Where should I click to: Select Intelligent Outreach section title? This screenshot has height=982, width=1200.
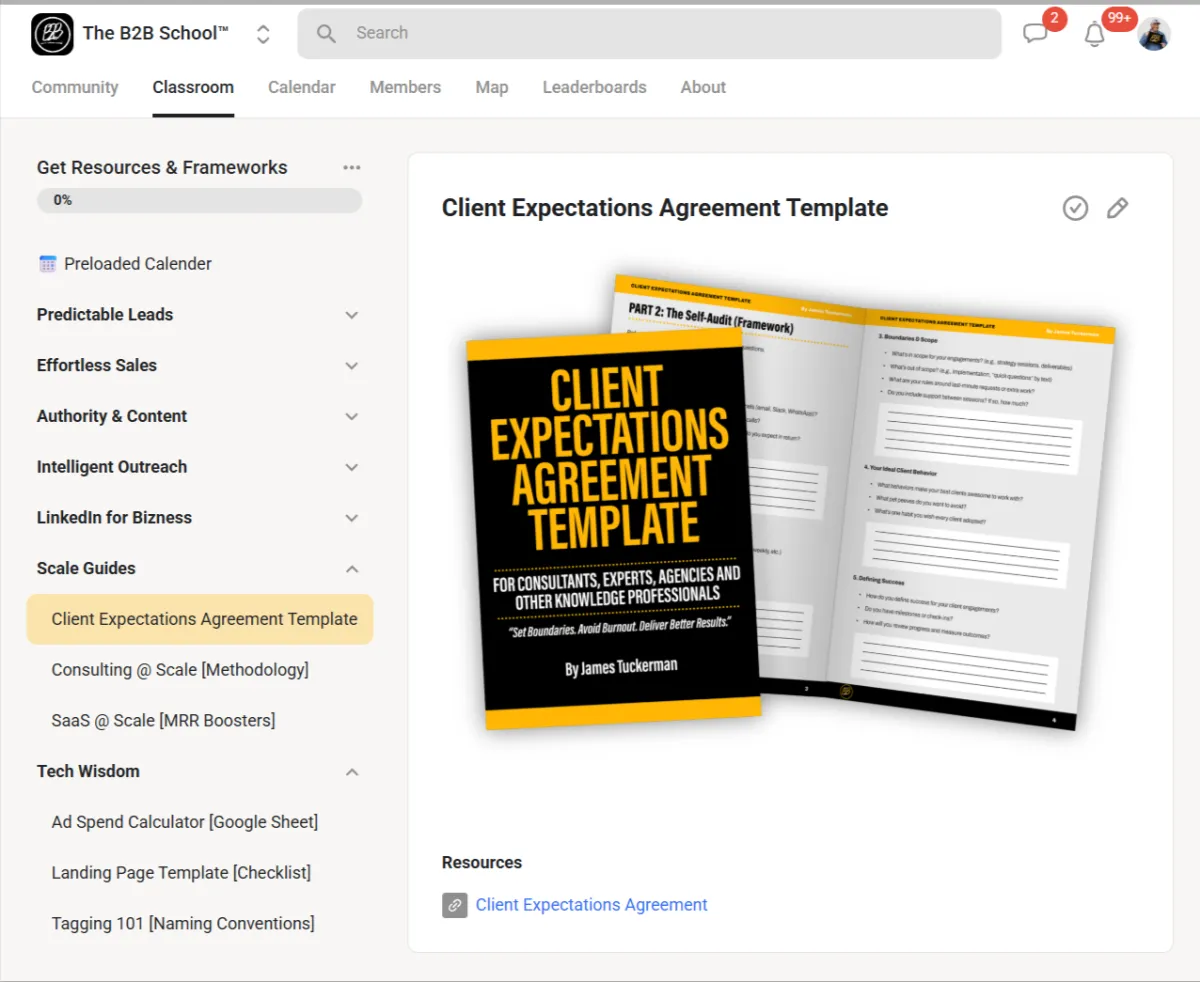click(x=112, y=467)
